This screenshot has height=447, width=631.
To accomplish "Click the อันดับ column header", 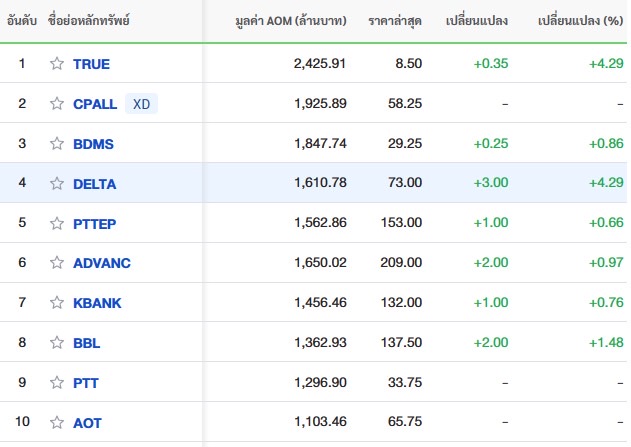I will click(x=22, y=21).
